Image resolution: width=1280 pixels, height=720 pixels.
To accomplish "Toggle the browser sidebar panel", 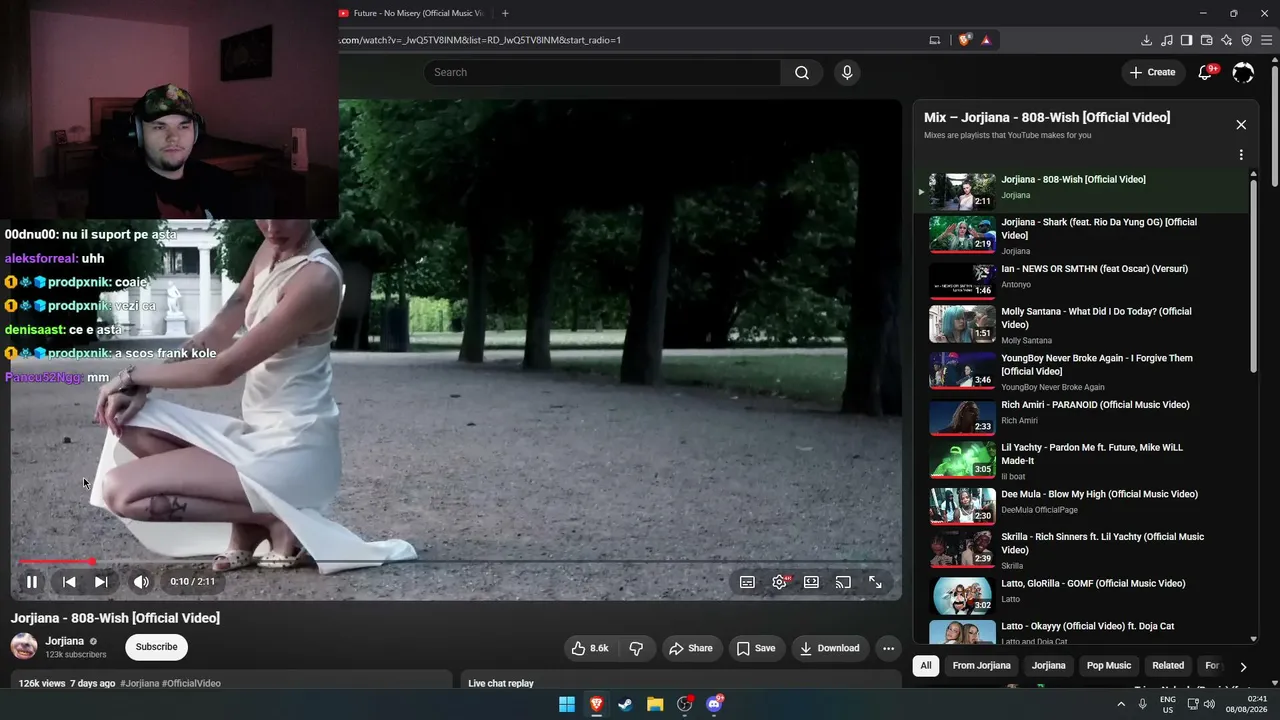I will (1186, 40).
